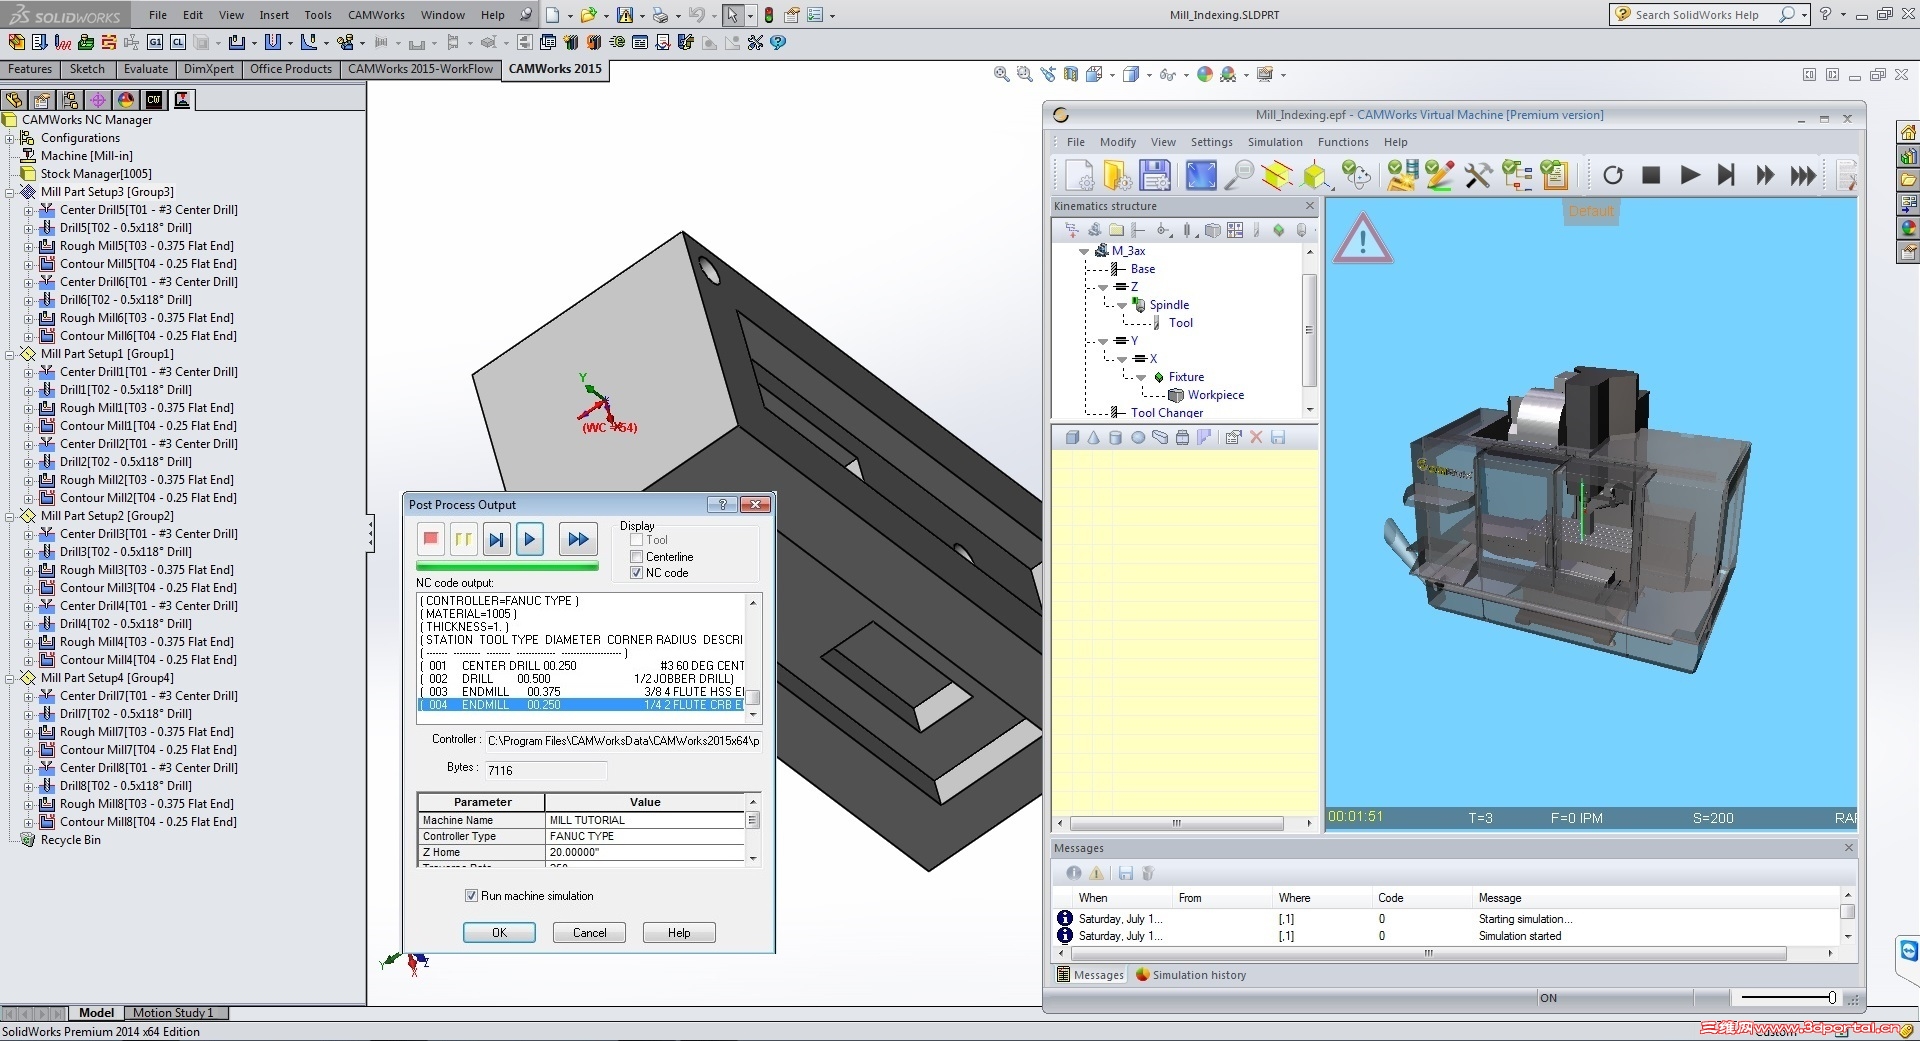Click the red stop button in Post Process Output
The image size is (1920, 1041).
pyautogui.click(x=431, y=539)
